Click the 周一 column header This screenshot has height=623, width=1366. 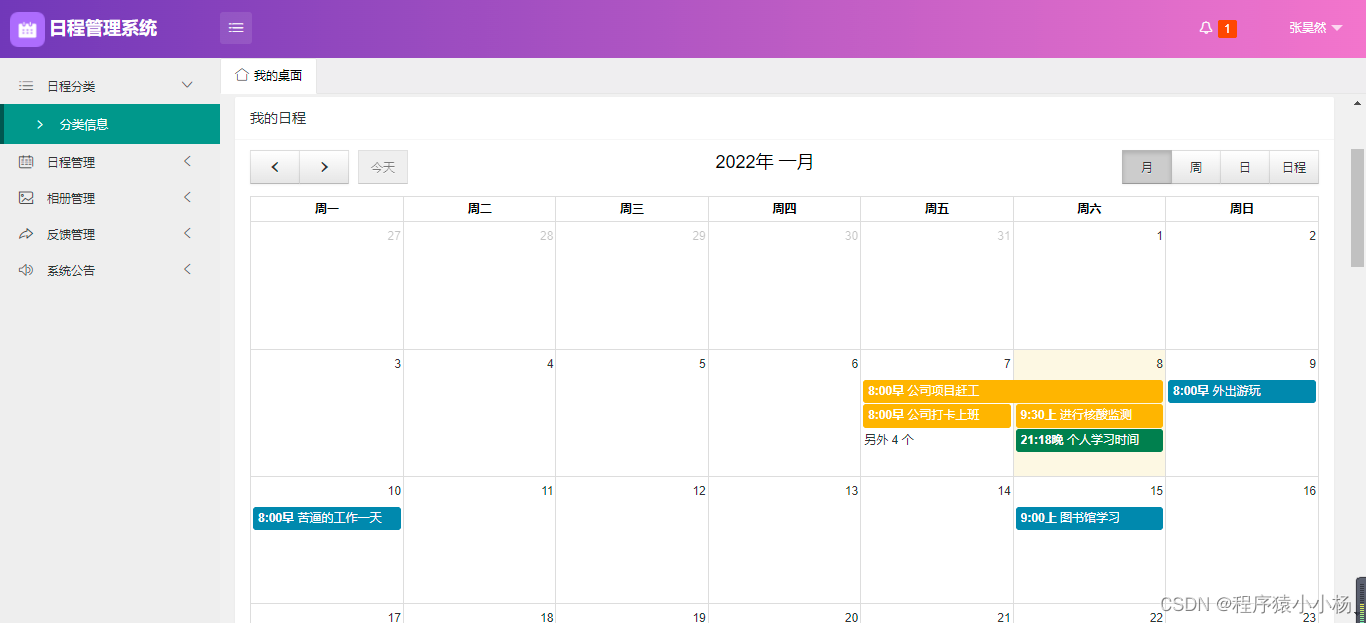(327, 209)
